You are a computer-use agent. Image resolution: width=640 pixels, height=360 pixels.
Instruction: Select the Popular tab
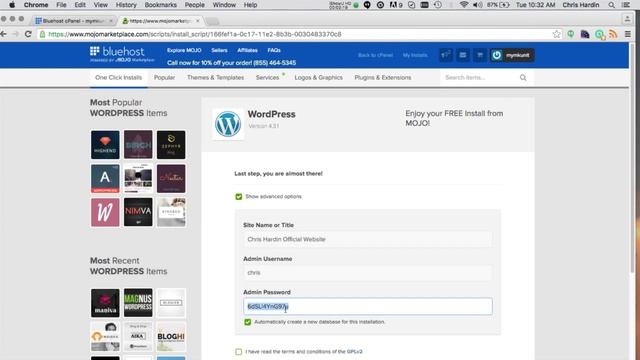[x=164, y=78]
